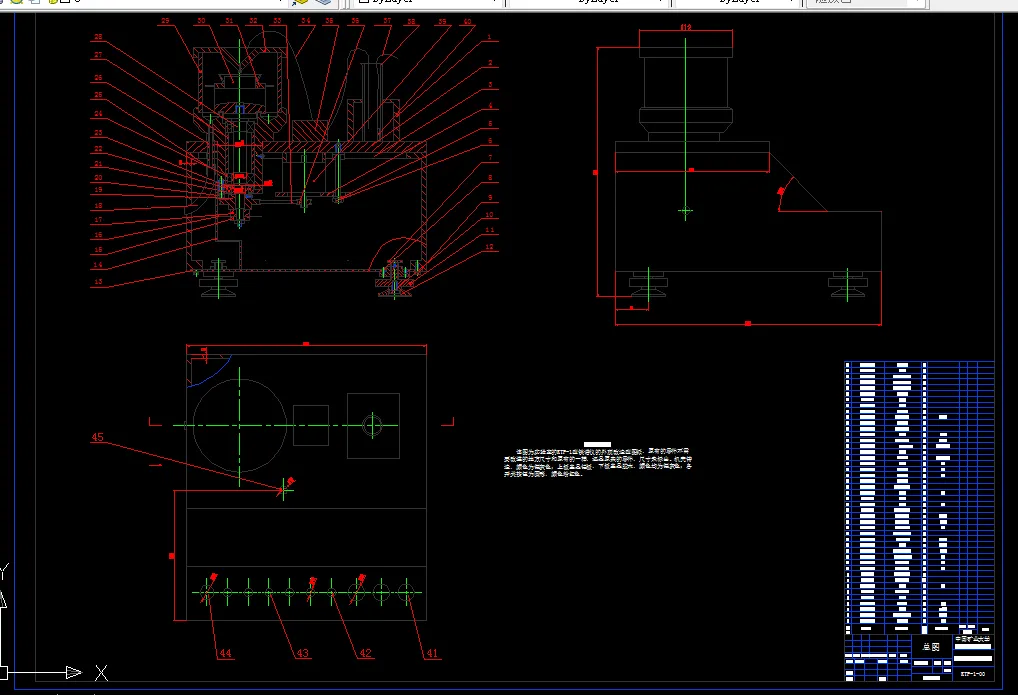This screenshot has width=1018, height=695.
Task: Click the Layer Previous icon
Action: (323, 2)
